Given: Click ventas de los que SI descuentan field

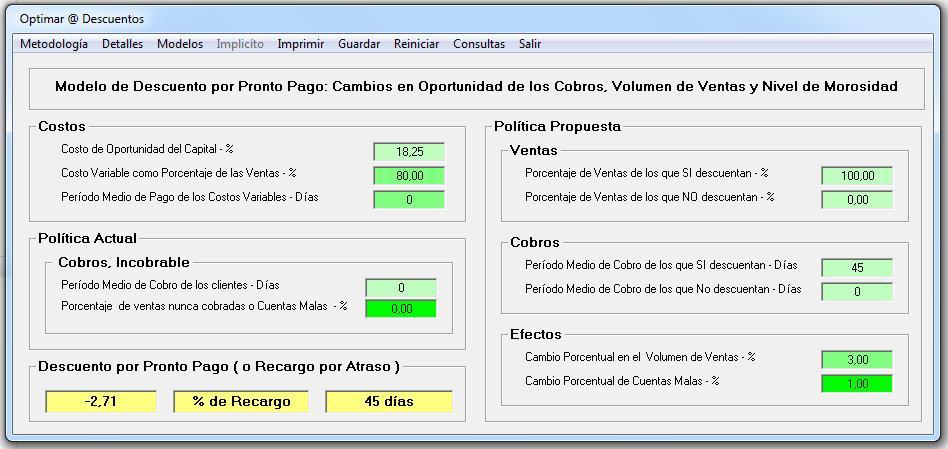Looking at the screenshot, I should pyautogui.click(x=857, y=176).
